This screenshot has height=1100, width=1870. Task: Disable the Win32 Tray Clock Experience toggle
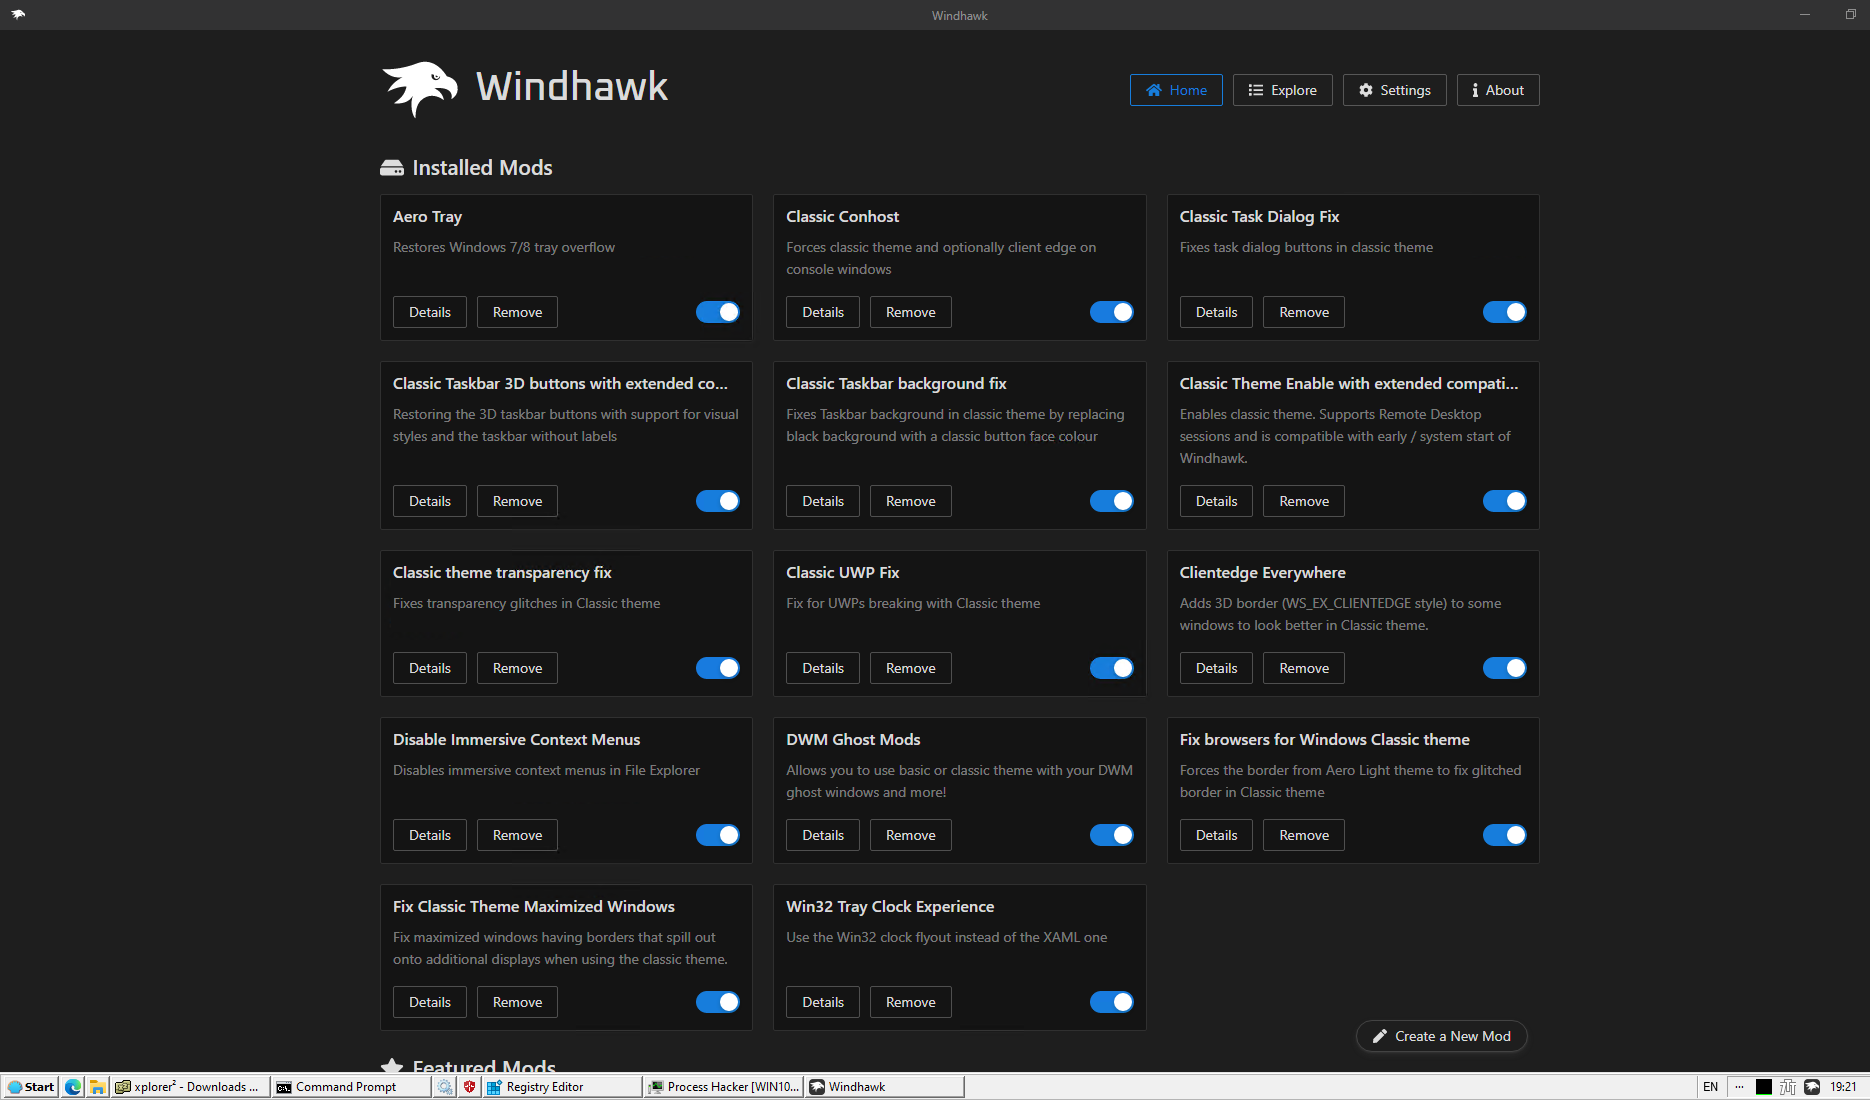point(1111,1001)
